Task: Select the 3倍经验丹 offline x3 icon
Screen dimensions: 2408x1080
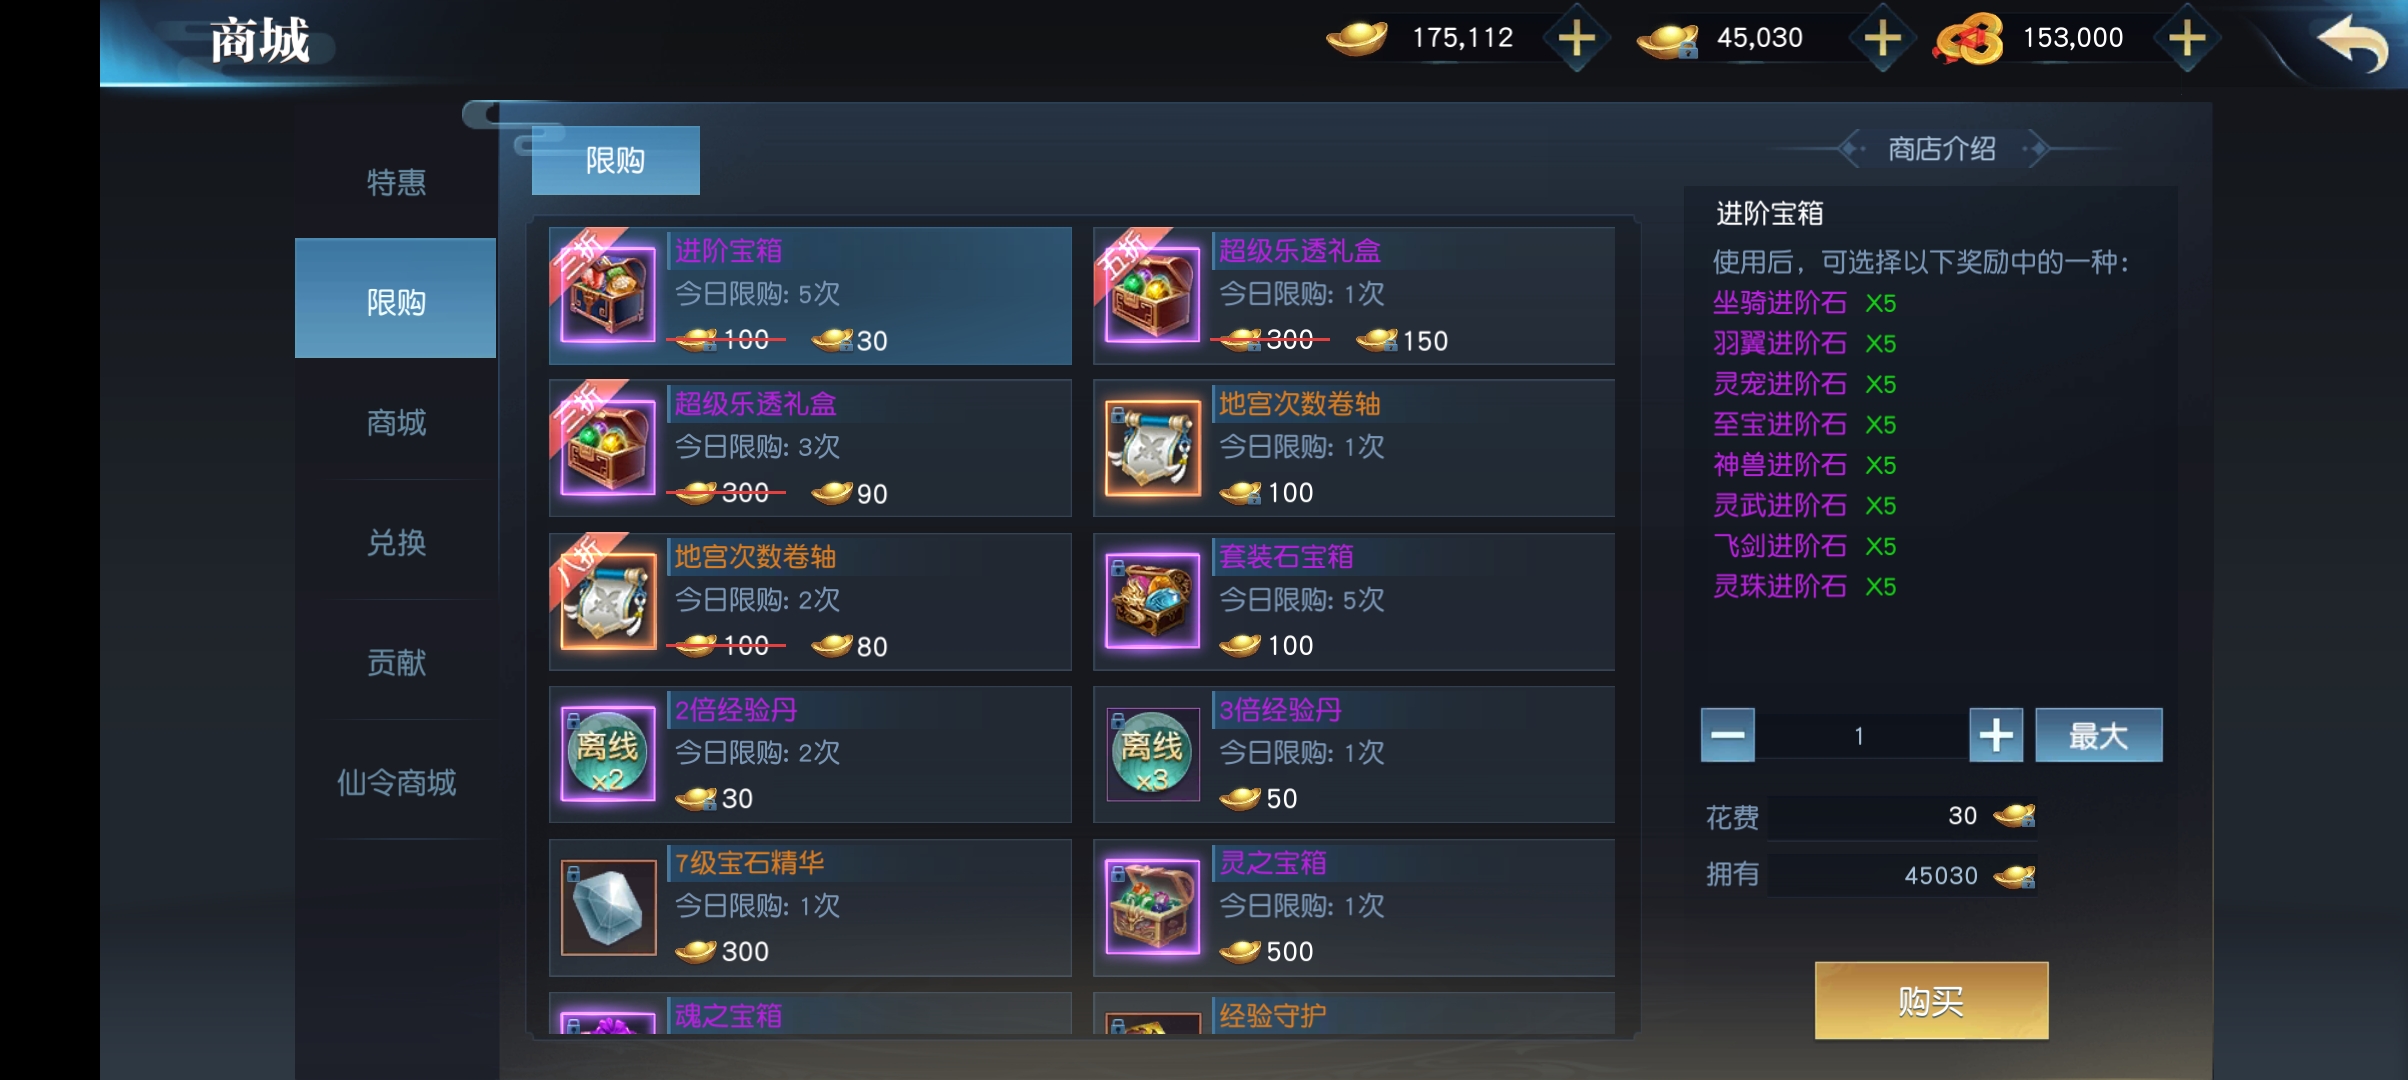Action: [x=1152, y=754]
